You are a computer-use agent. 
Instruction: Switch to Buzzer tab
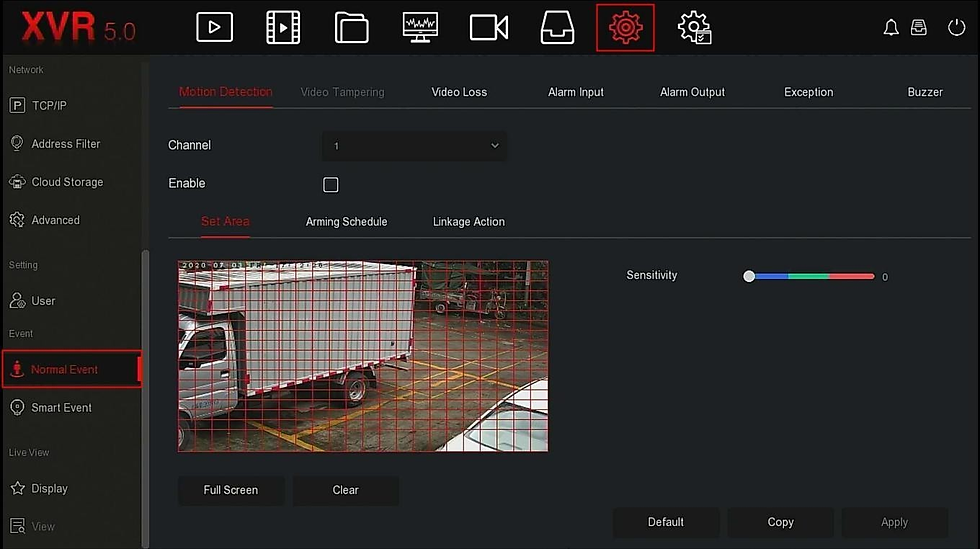click(x=925, y=92)
